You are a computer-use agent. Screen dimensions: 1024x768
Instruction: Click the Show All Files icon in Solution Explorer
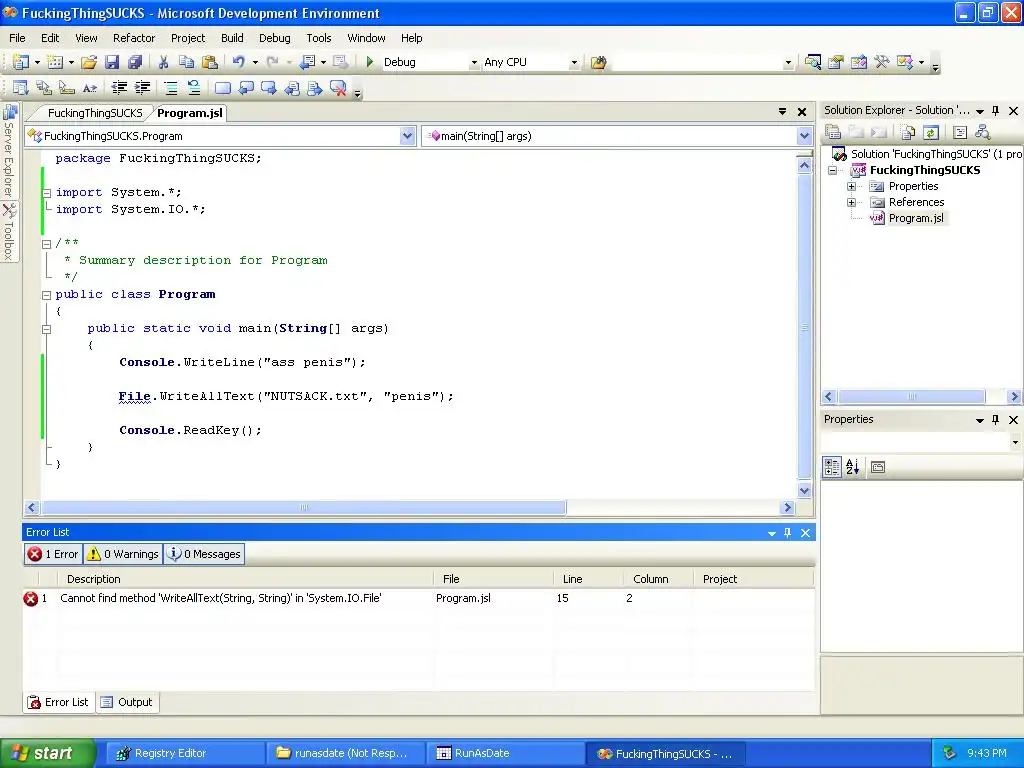(x=908, y=133)
